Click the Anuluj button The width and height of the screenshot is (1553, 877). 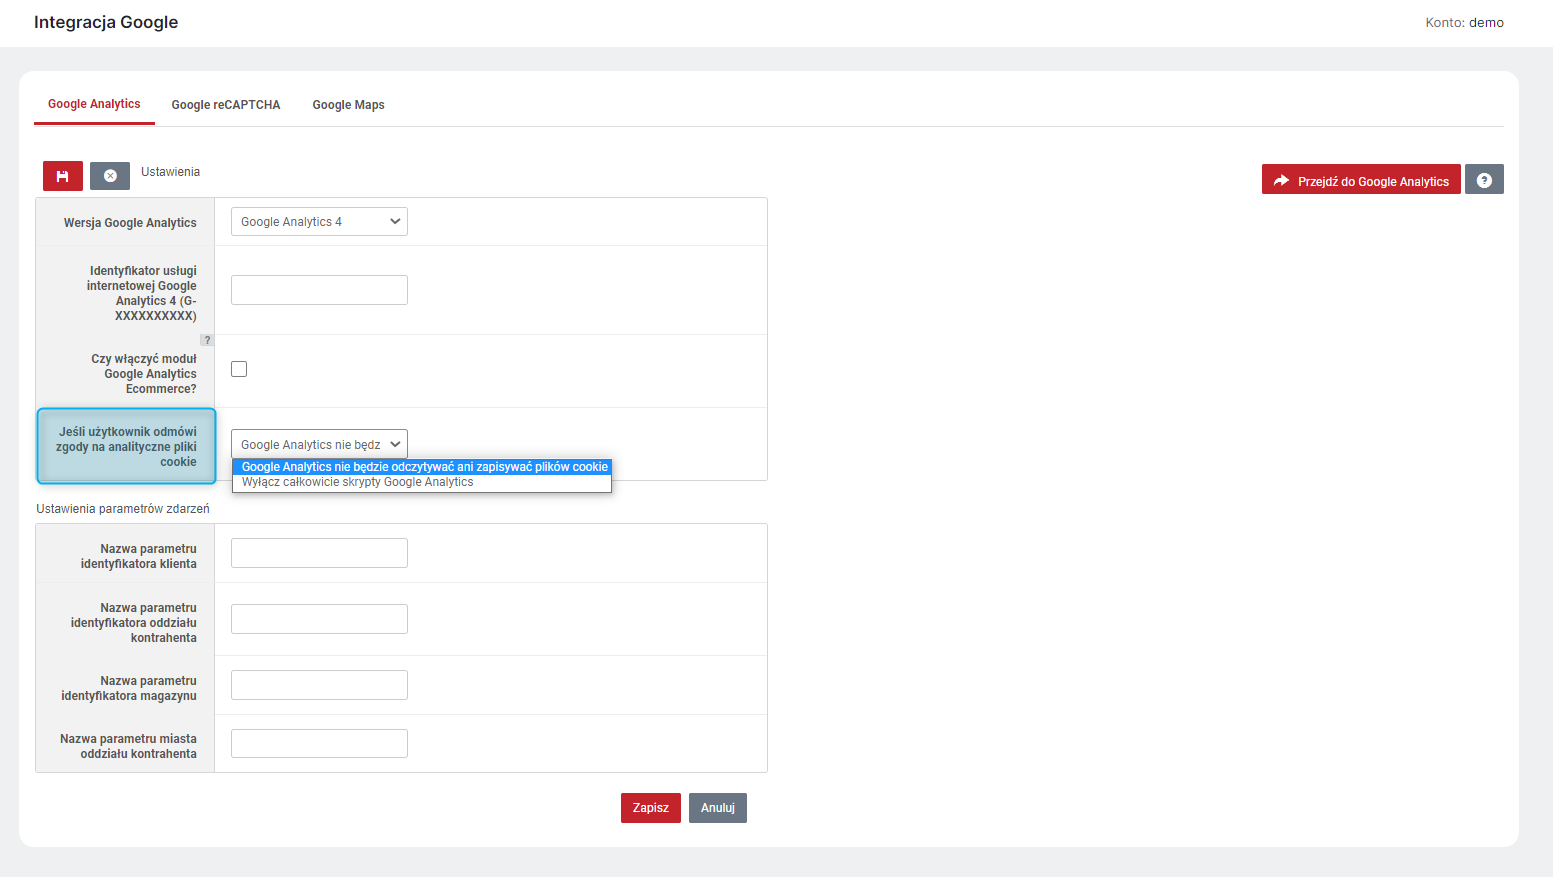click(x=718, y=808)
